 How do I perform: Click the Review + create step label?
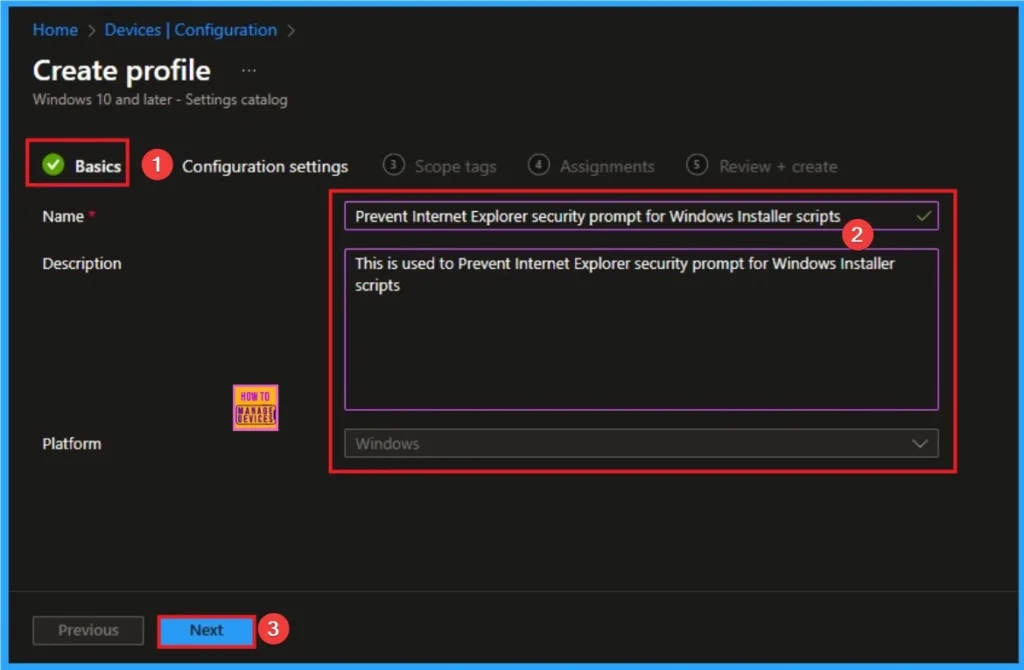pyautogui.click(x=777, y=166)
